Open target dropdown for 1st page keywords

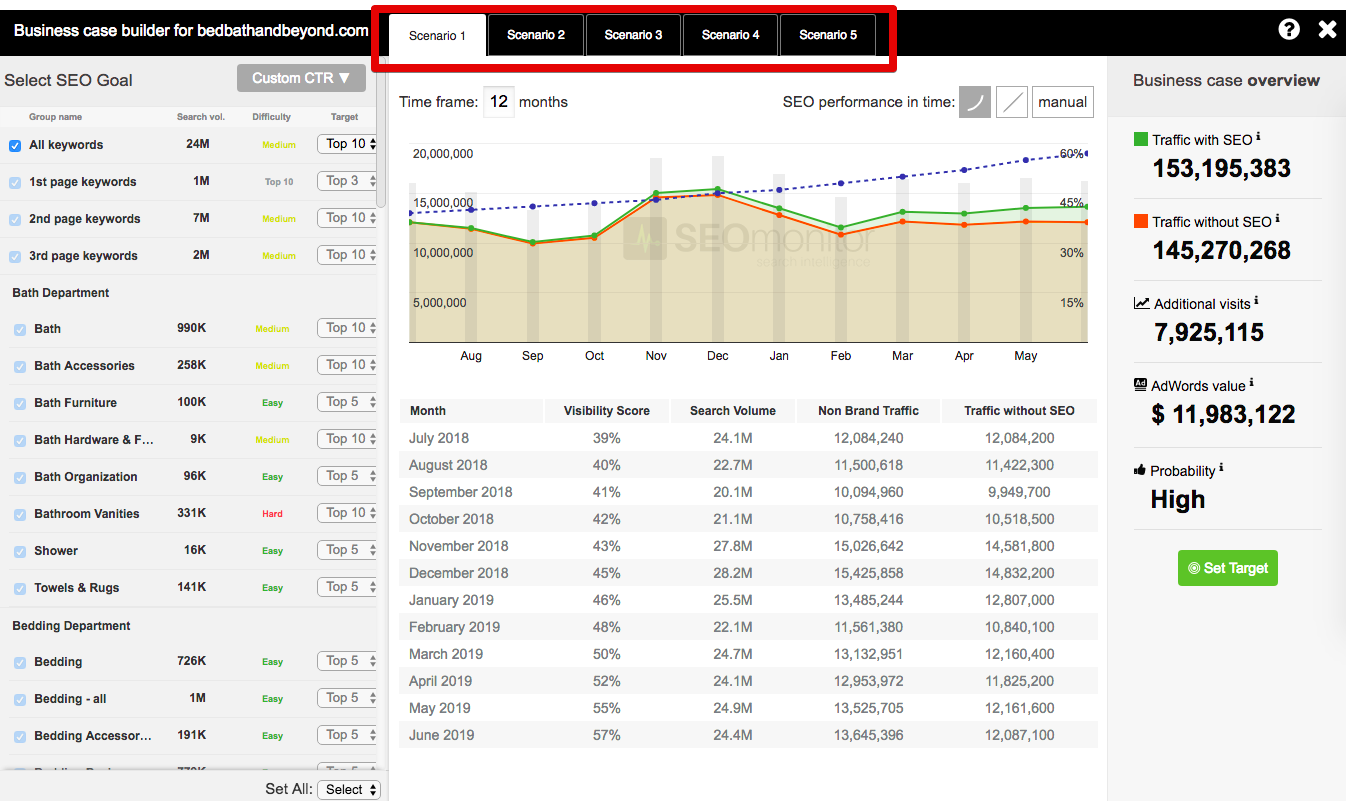coord(347,181)
